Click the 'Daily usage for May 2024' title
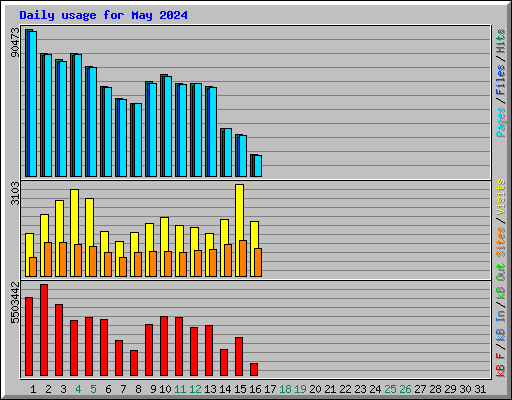 [x=103, y=15]
